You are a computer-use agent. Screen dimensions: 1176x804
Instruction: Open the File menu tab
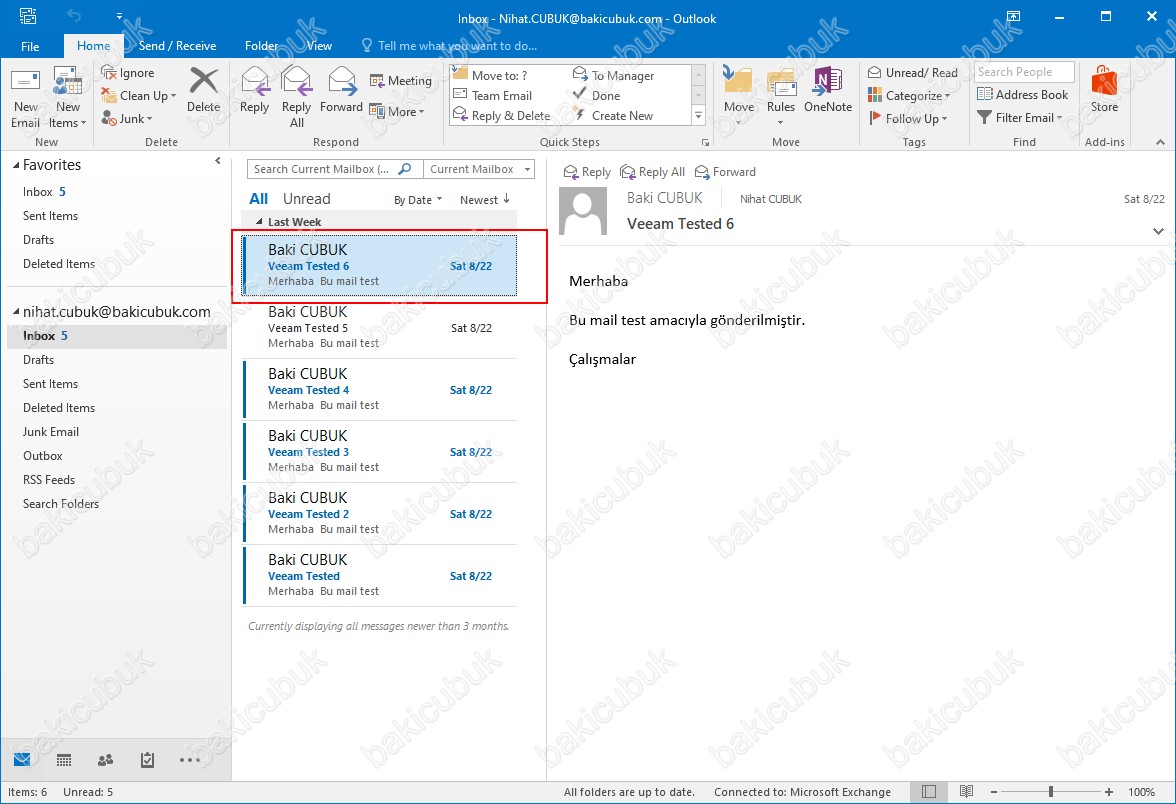click(x=30, y=46)
